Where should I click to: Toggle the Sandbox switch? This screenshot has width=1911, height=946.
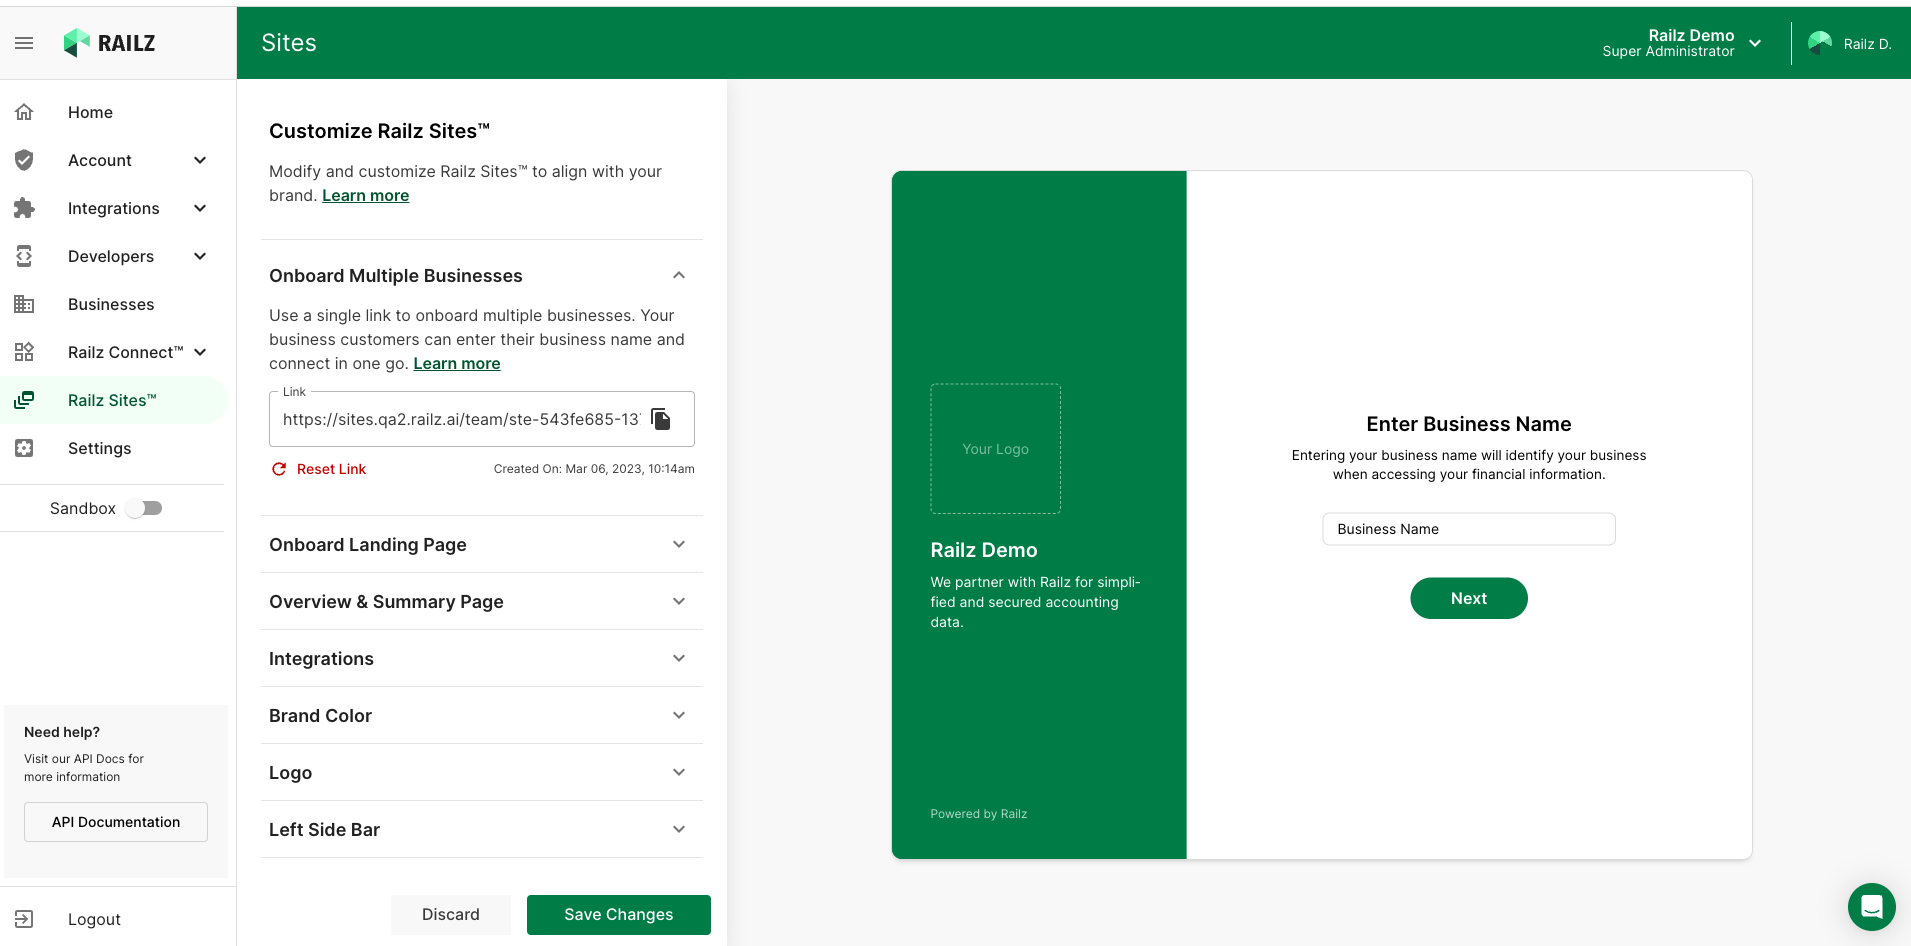[x=144, y=508]
